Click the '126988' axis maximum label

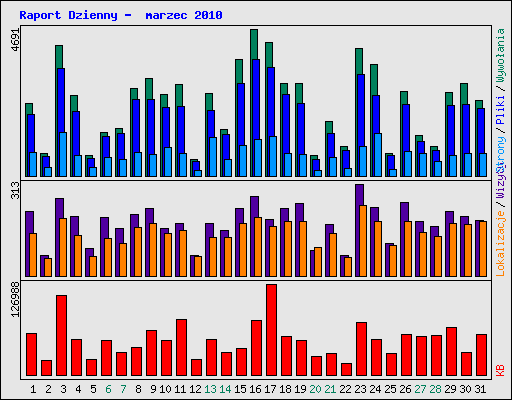point(16,300)
